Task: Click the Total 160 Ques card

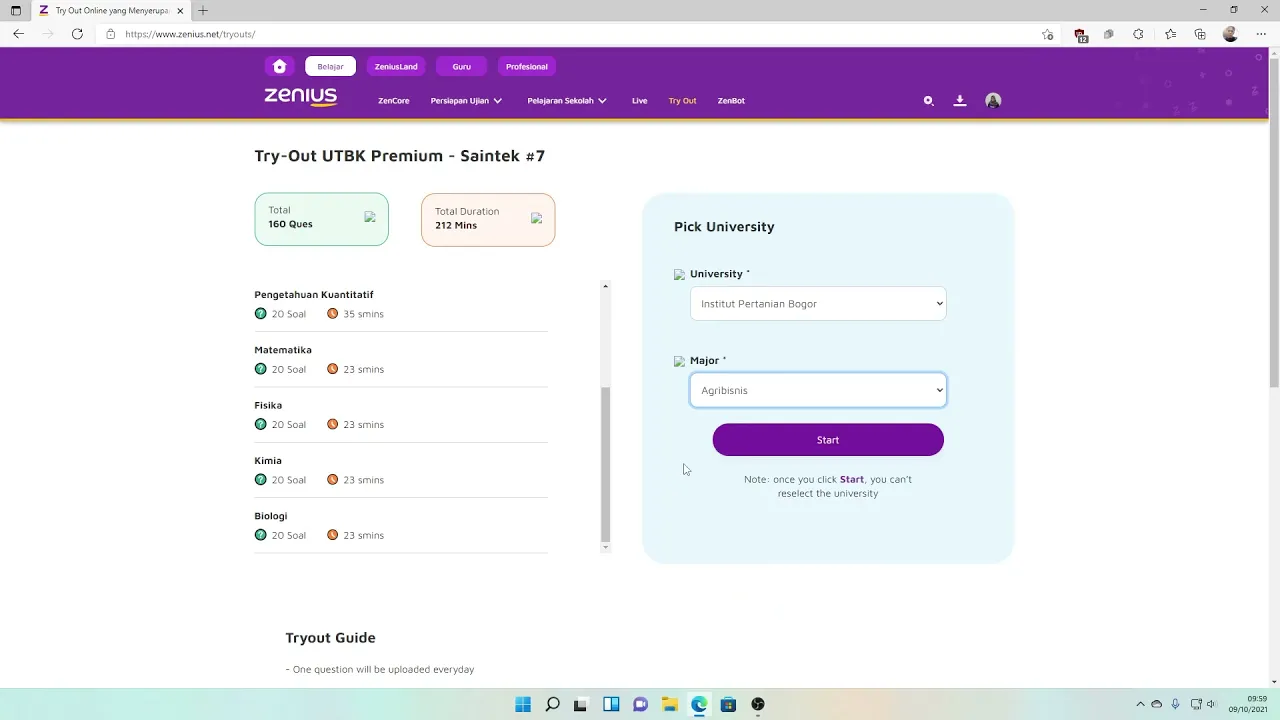Action: [321, 219]
